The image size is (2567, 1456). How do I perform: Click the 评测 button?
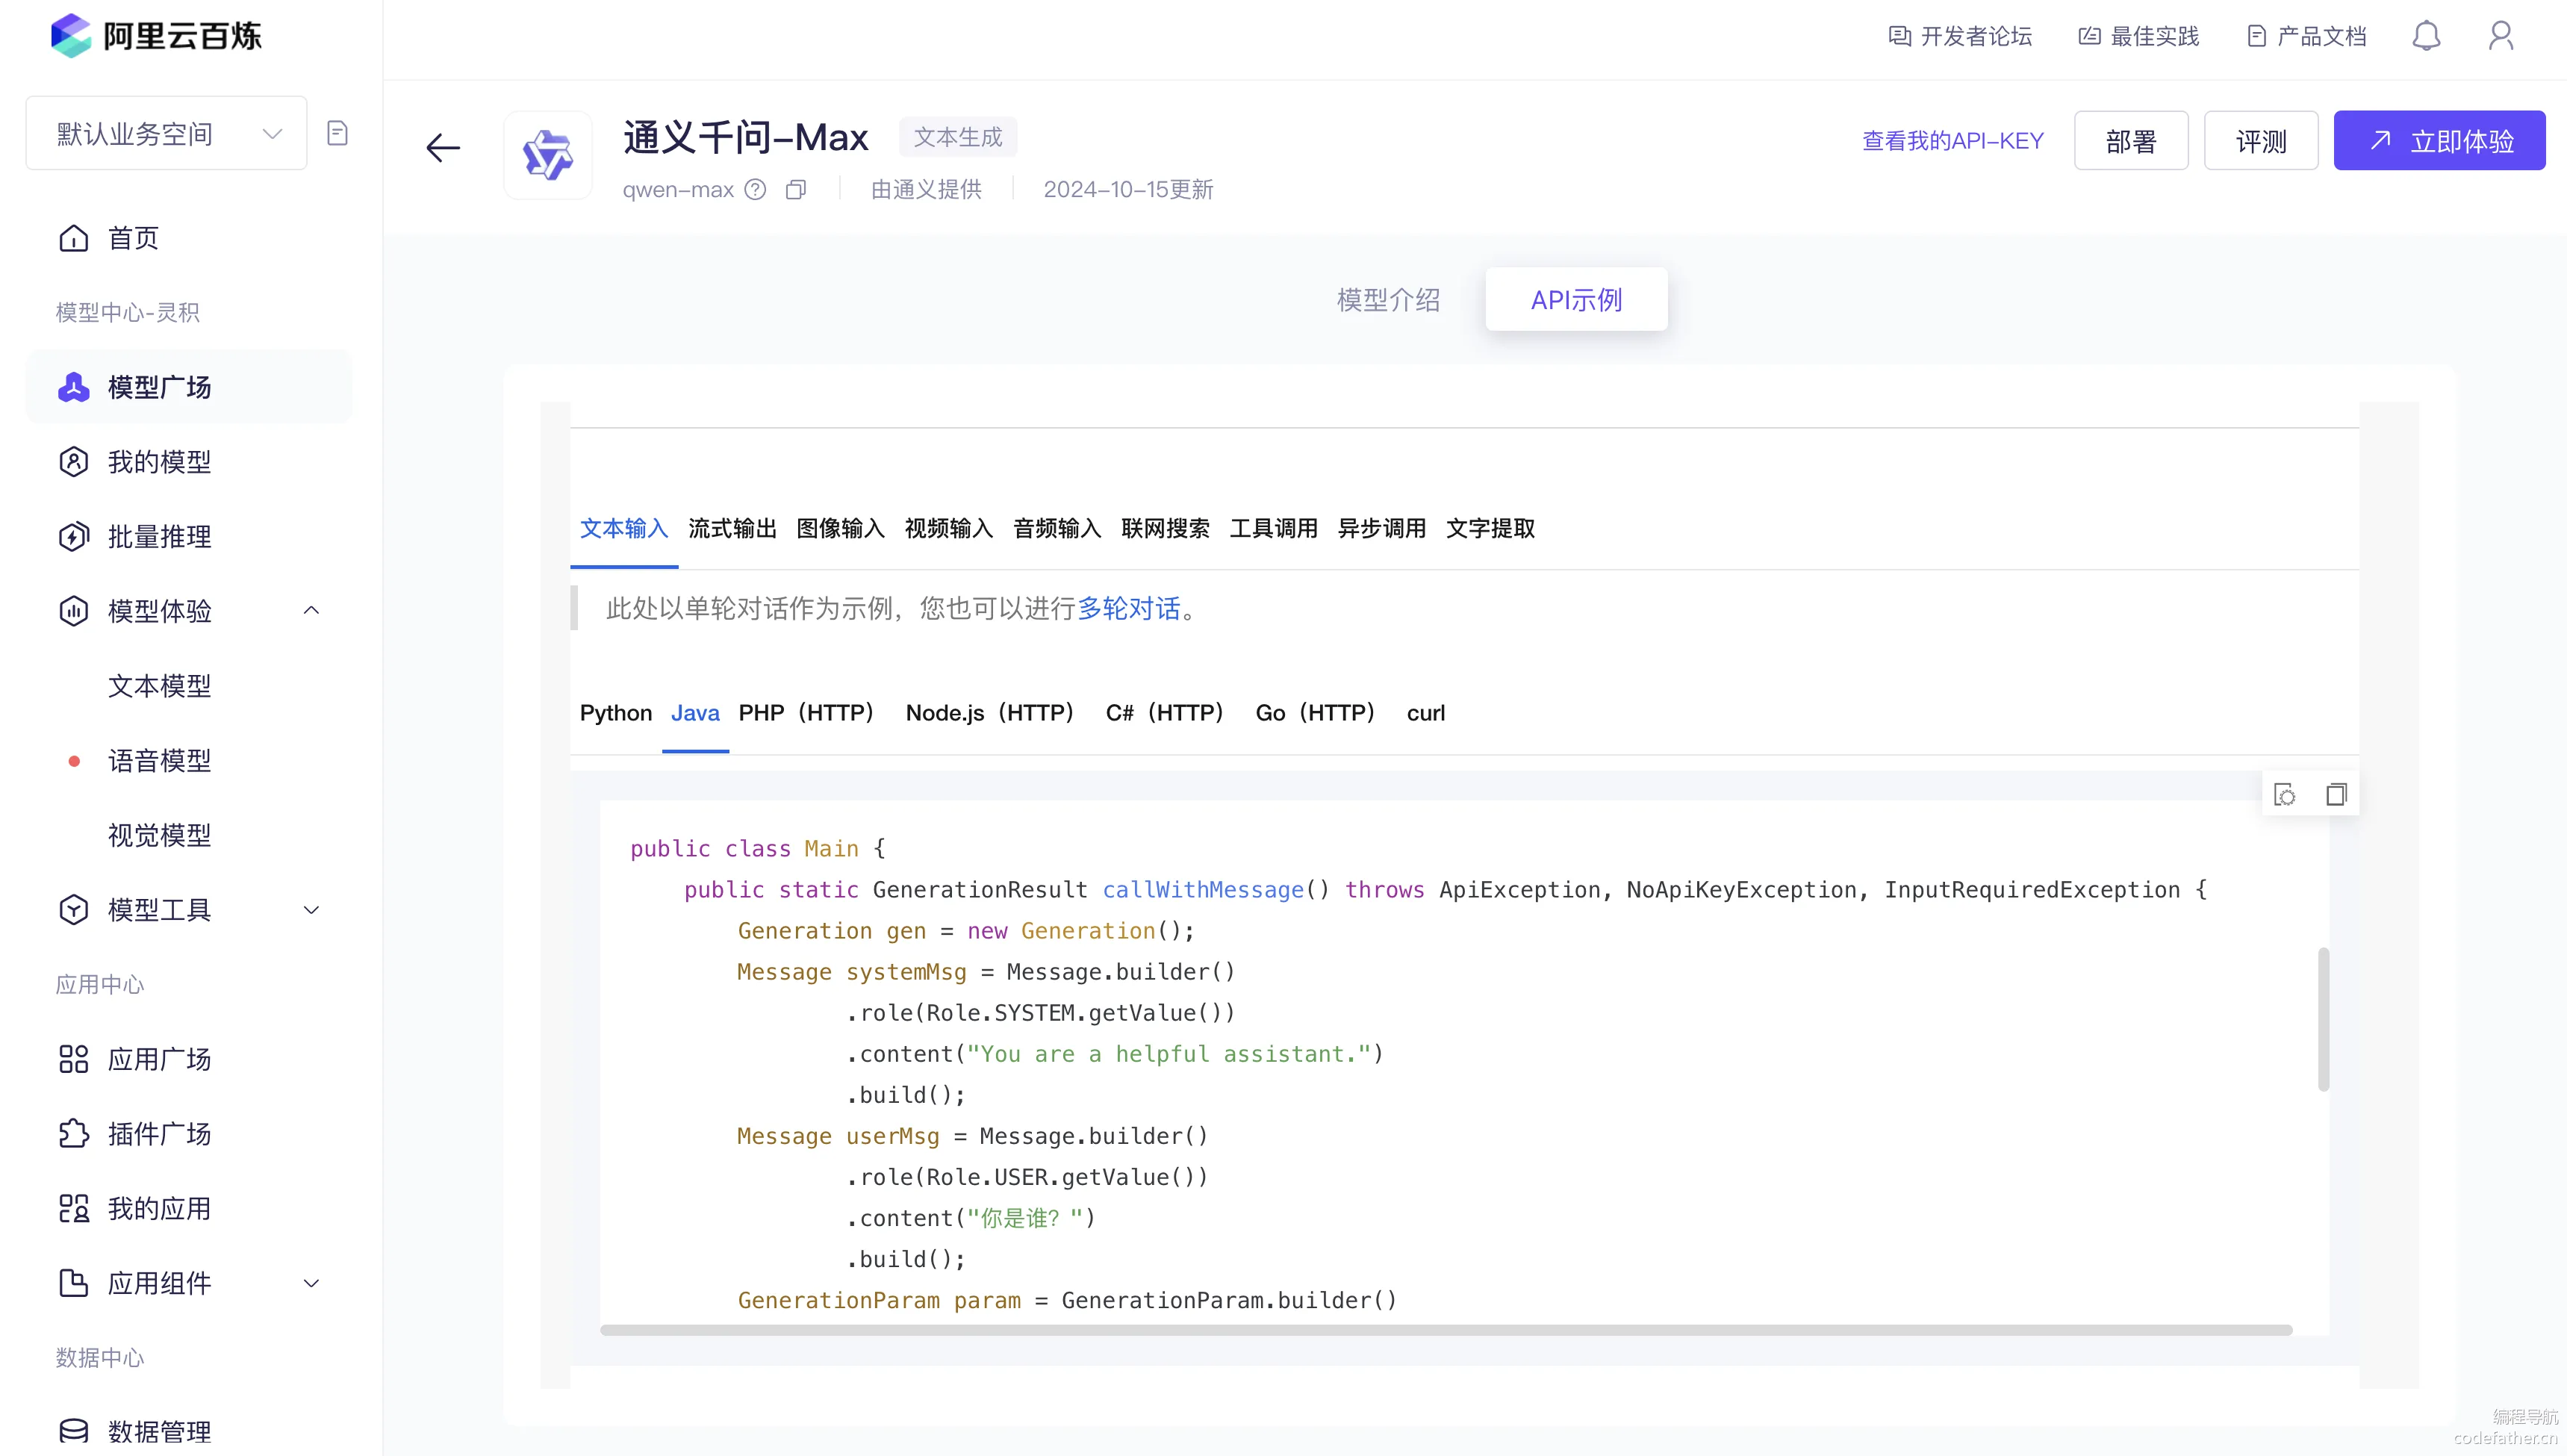(2261, 141)
